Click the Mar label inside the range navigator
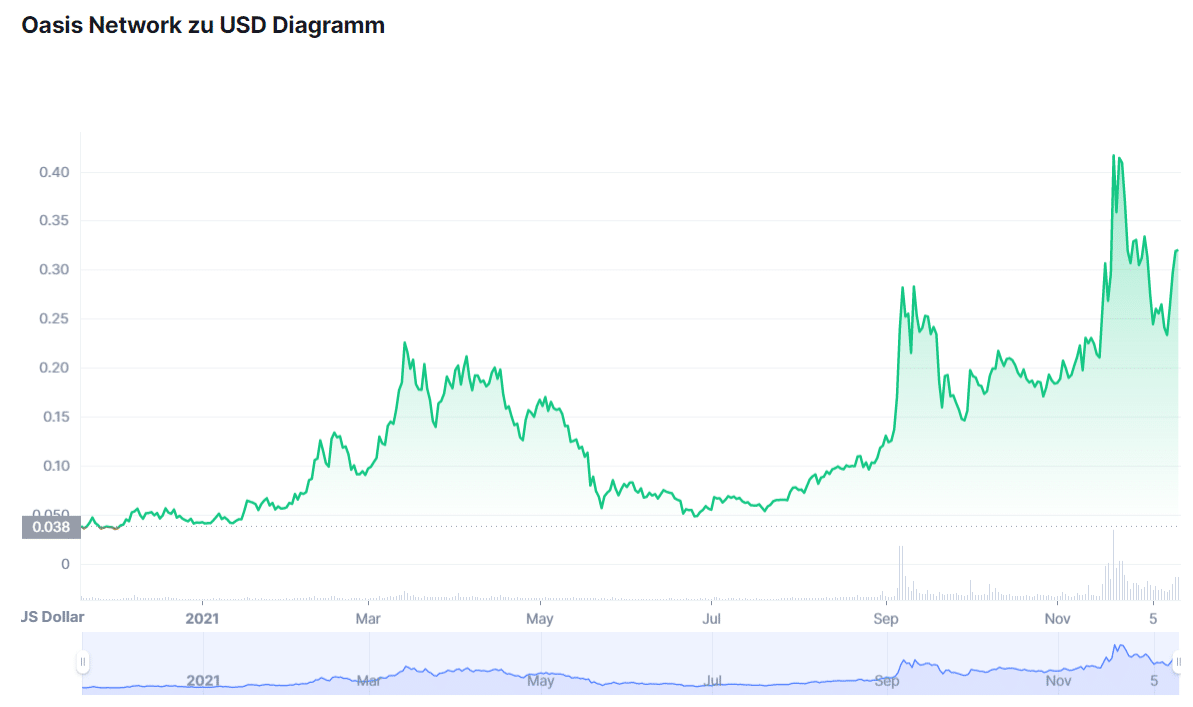The width and height of the screenshot is (1193, 707). pos(369,680)
